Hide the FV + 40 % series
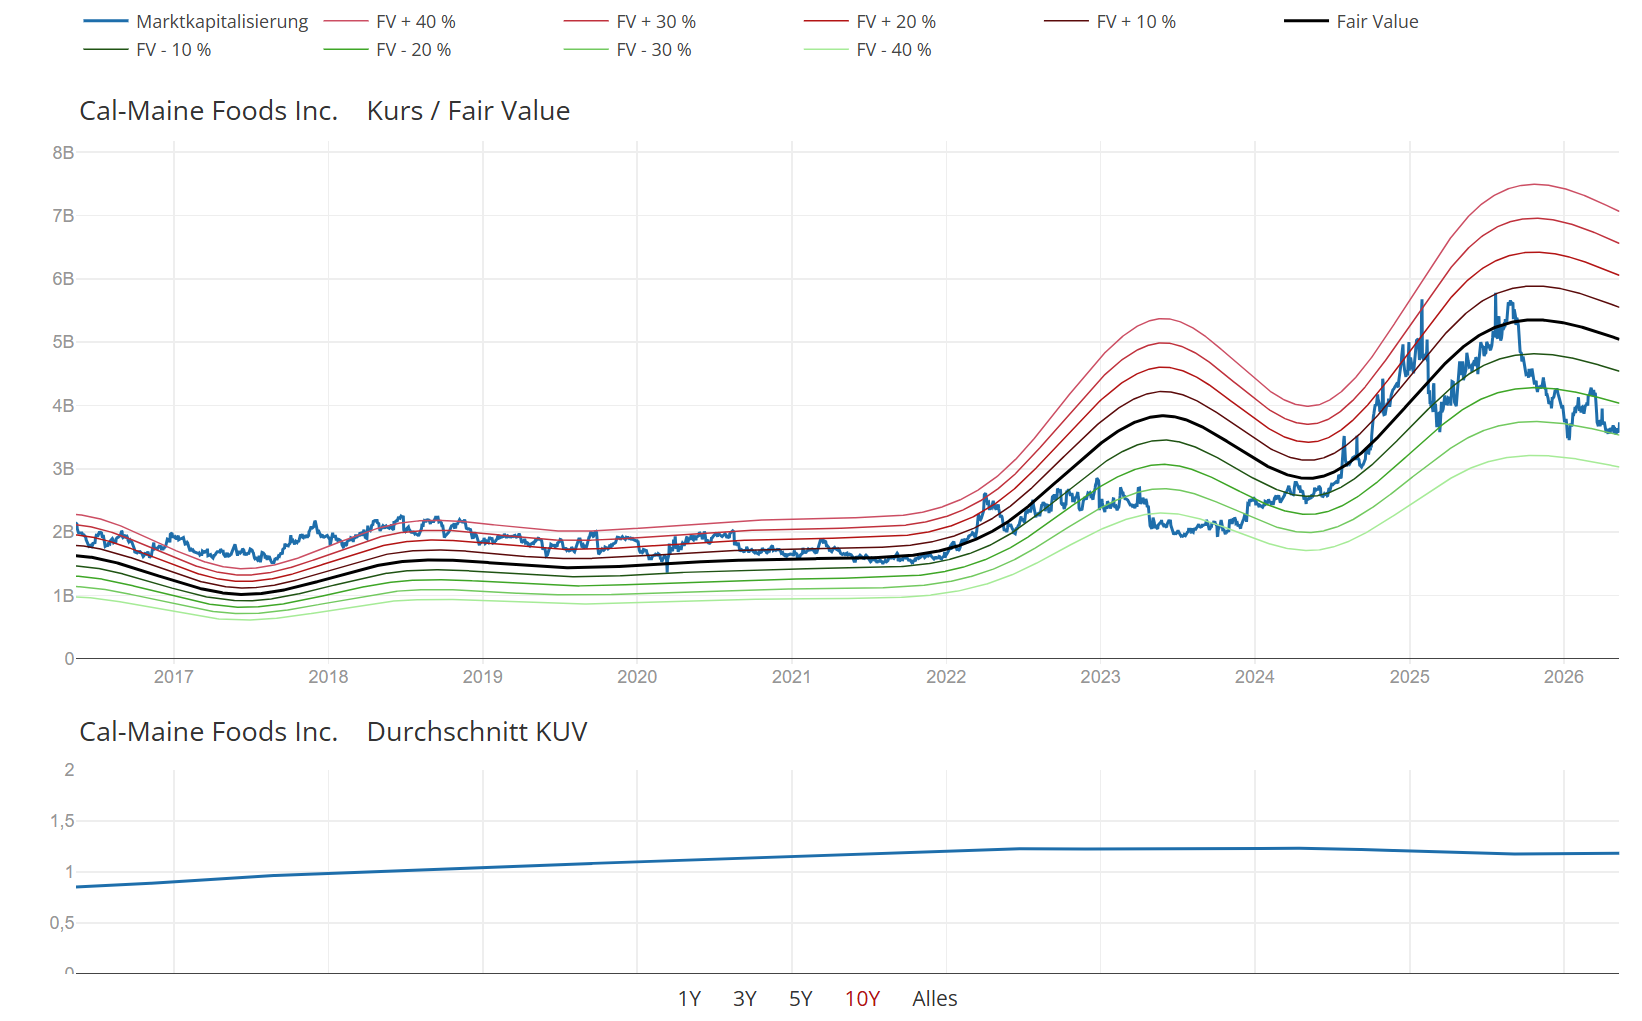The image size is (1642, 1021). [390, 22]
